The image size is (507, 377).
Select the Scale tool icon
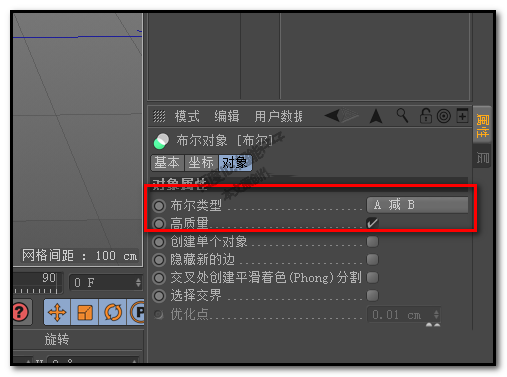85,312
